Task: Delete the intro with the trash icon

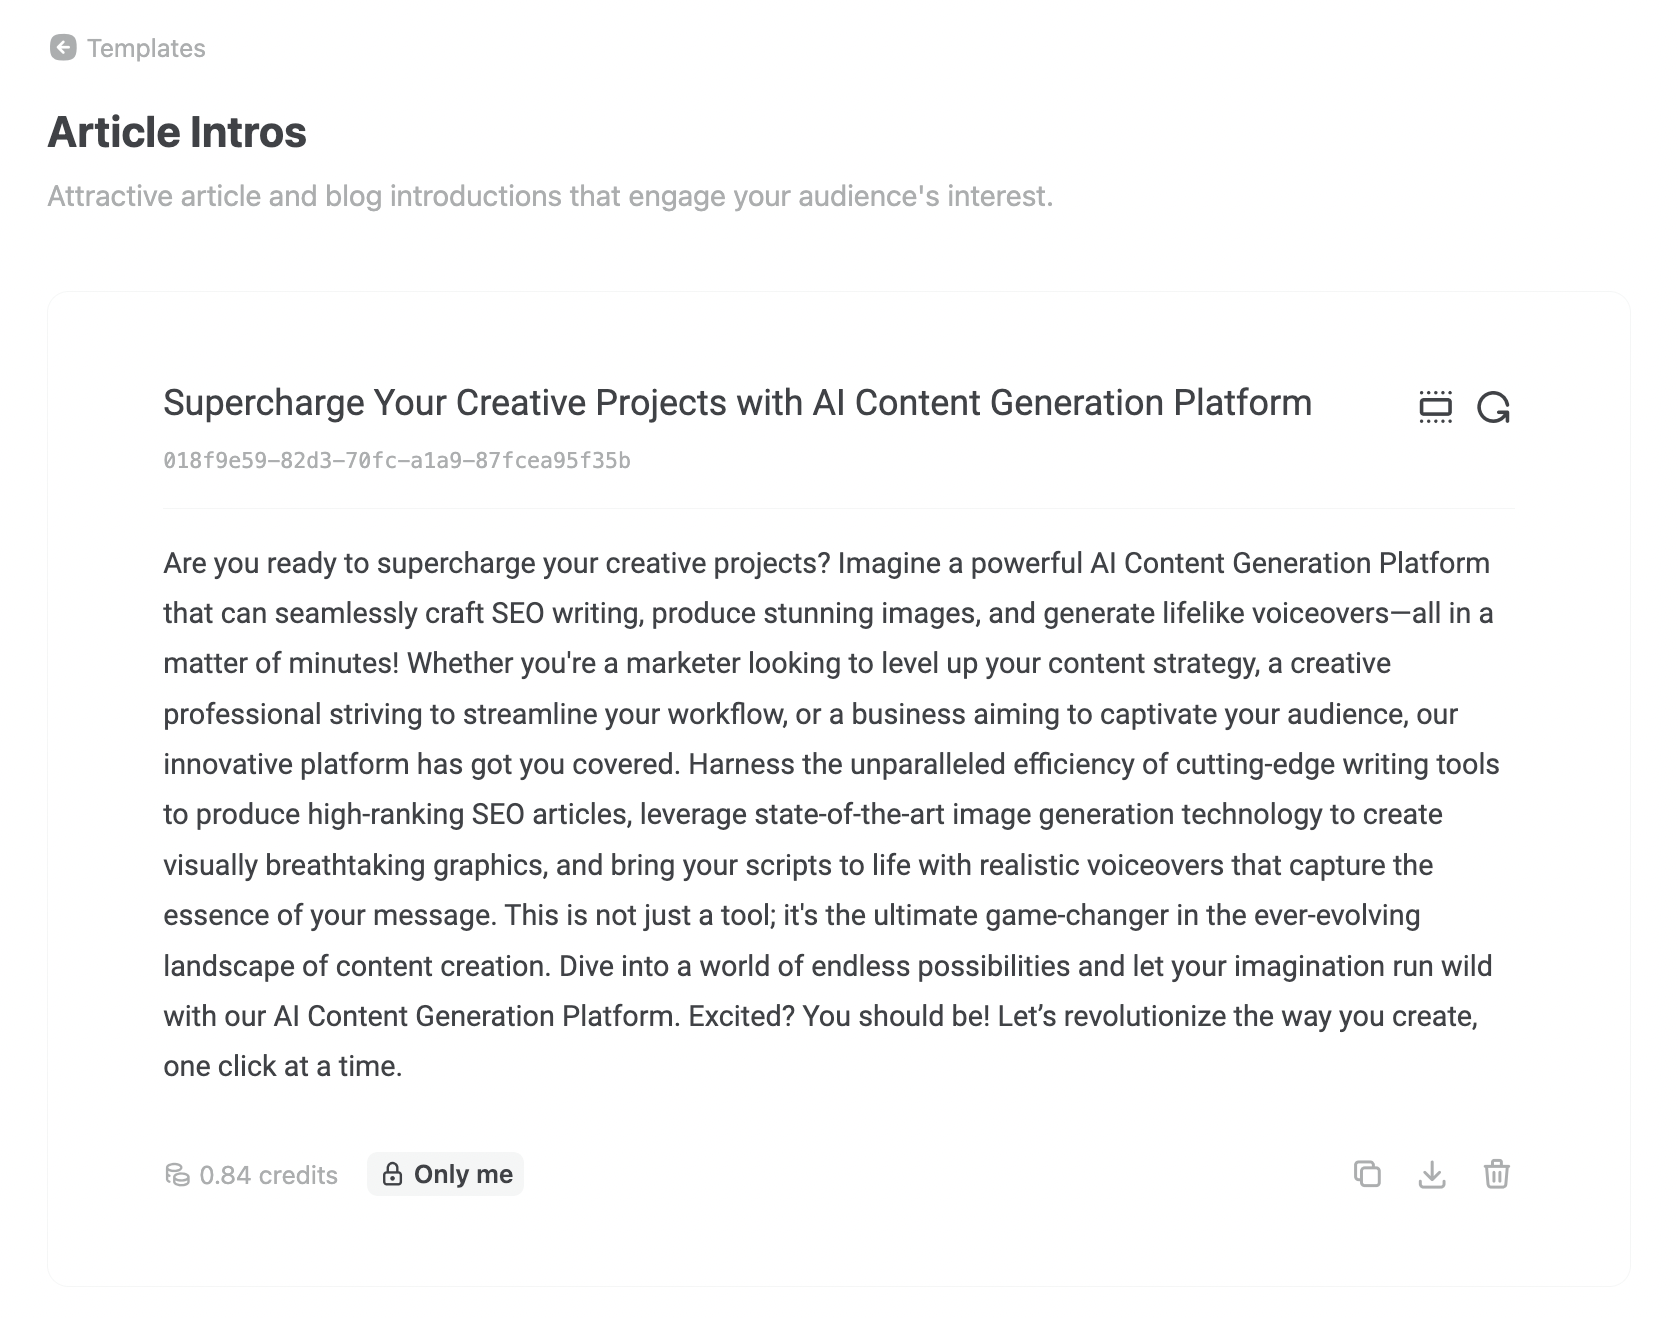Action: coord(1496,1173)
